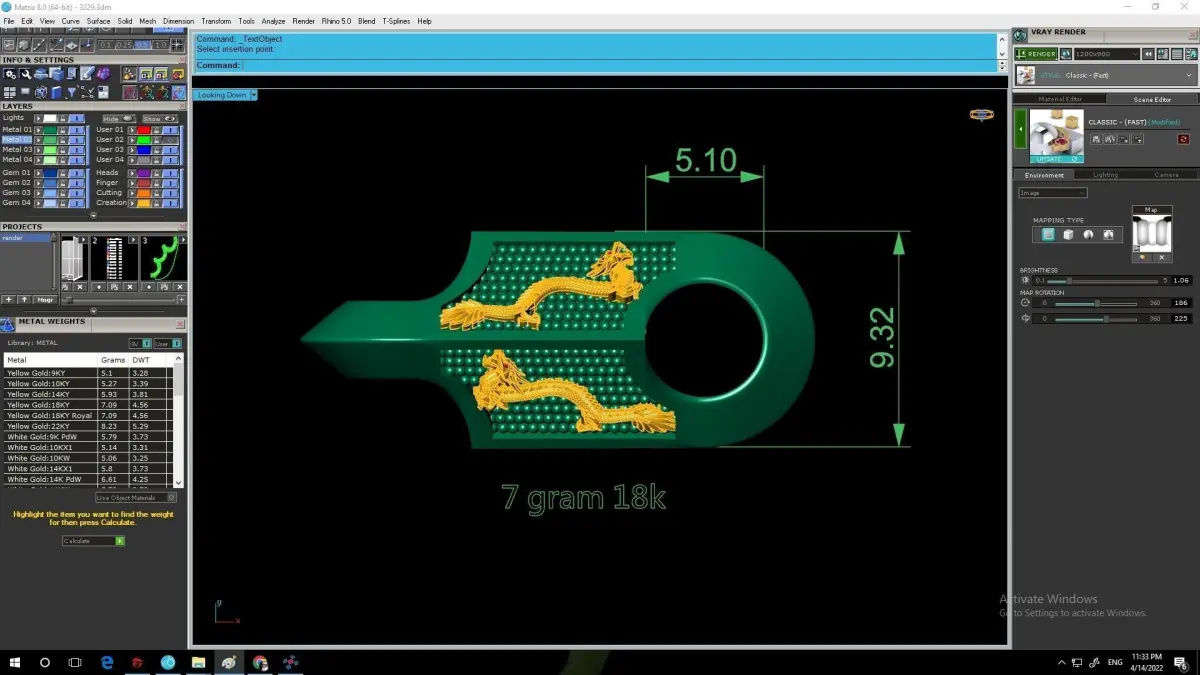
Task: Click the pencil edit icon in Info & Settings
Action: [87, 73]
